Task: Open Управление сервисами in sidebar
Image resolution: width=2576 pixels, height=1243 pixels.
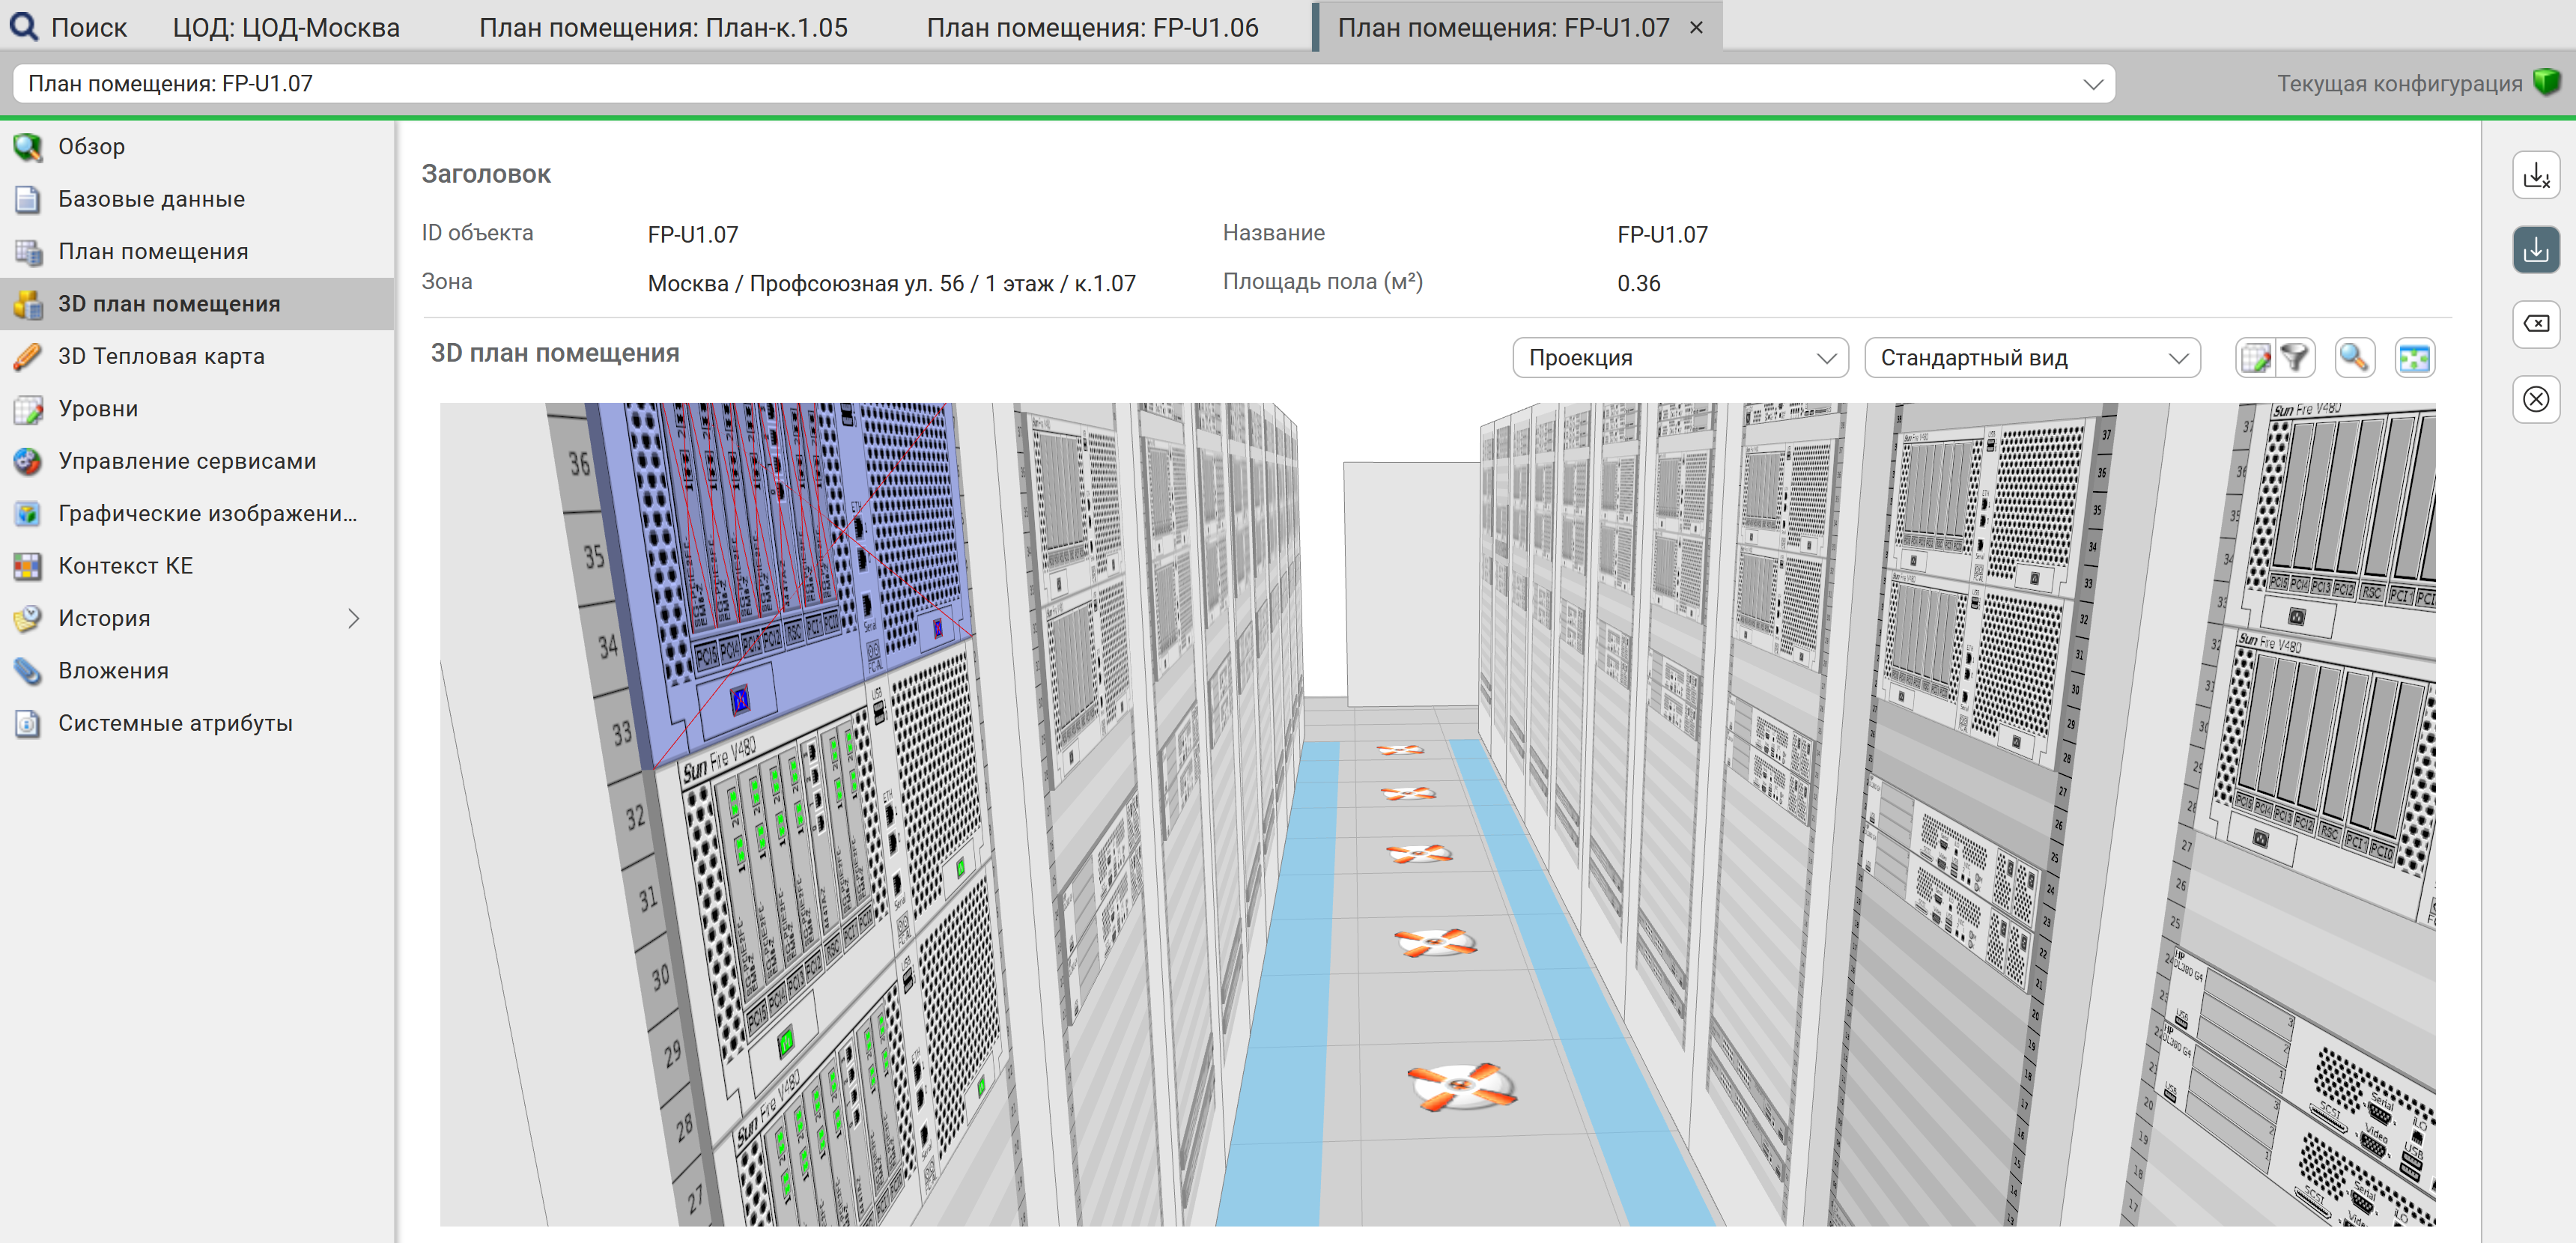Action: [x=187, y=461]
